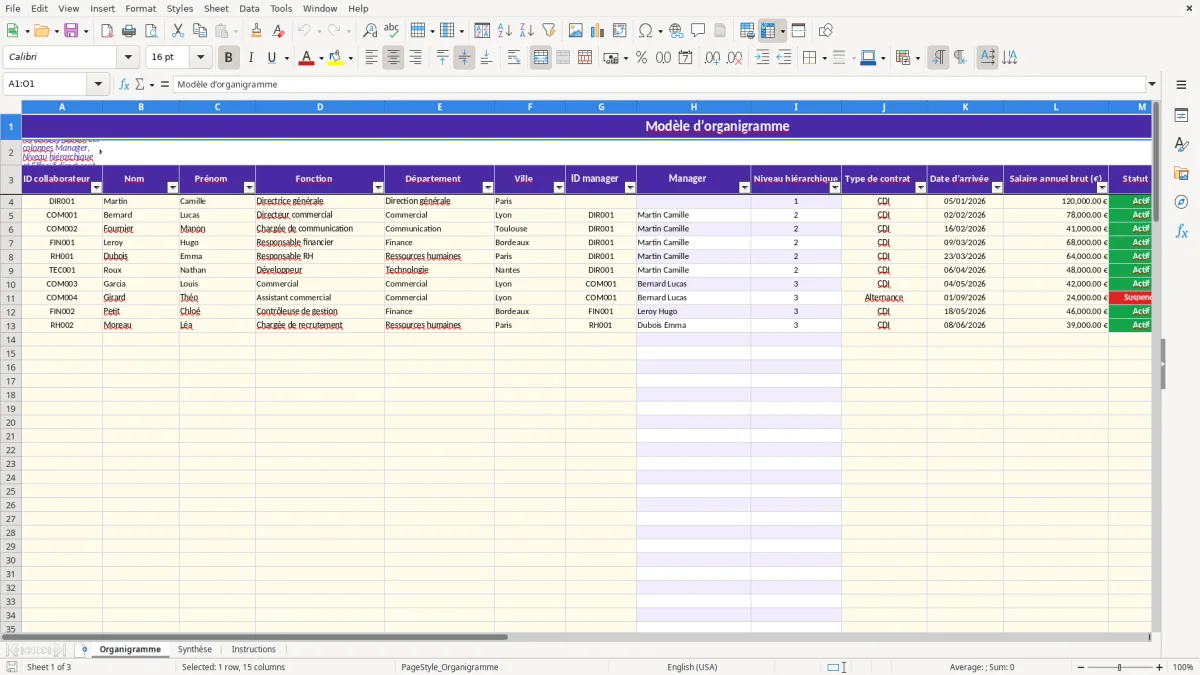Insert special character Omega icon
1200x675 pixels.
coord(645,31)
